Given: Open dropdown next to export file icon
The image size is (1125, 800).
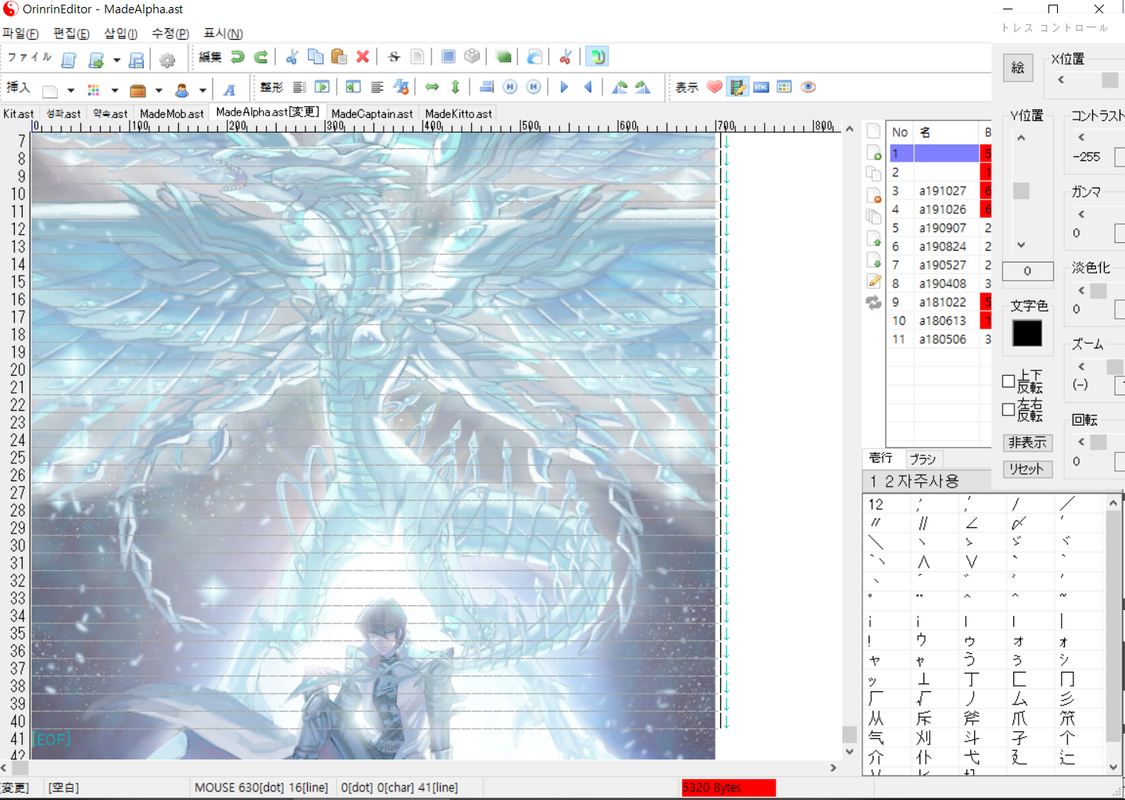Looking at the screenshot, I should [x=116, y=60].
